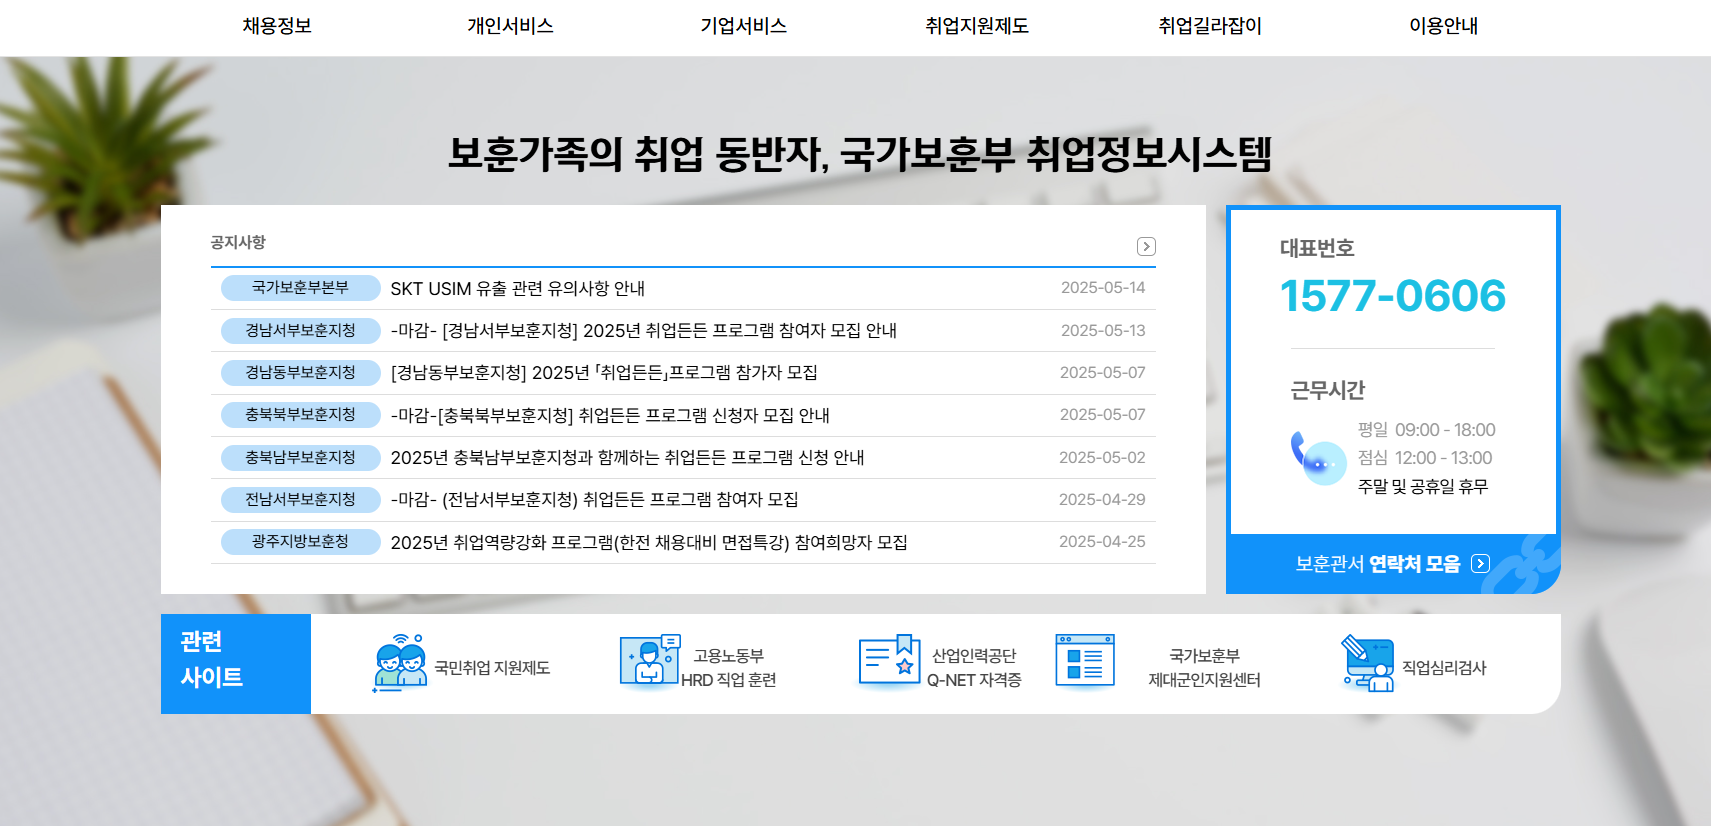Screen dimensions: 1711x826
Task: Open the 취업길라잡이 menu
Action: pos(1210,26)
